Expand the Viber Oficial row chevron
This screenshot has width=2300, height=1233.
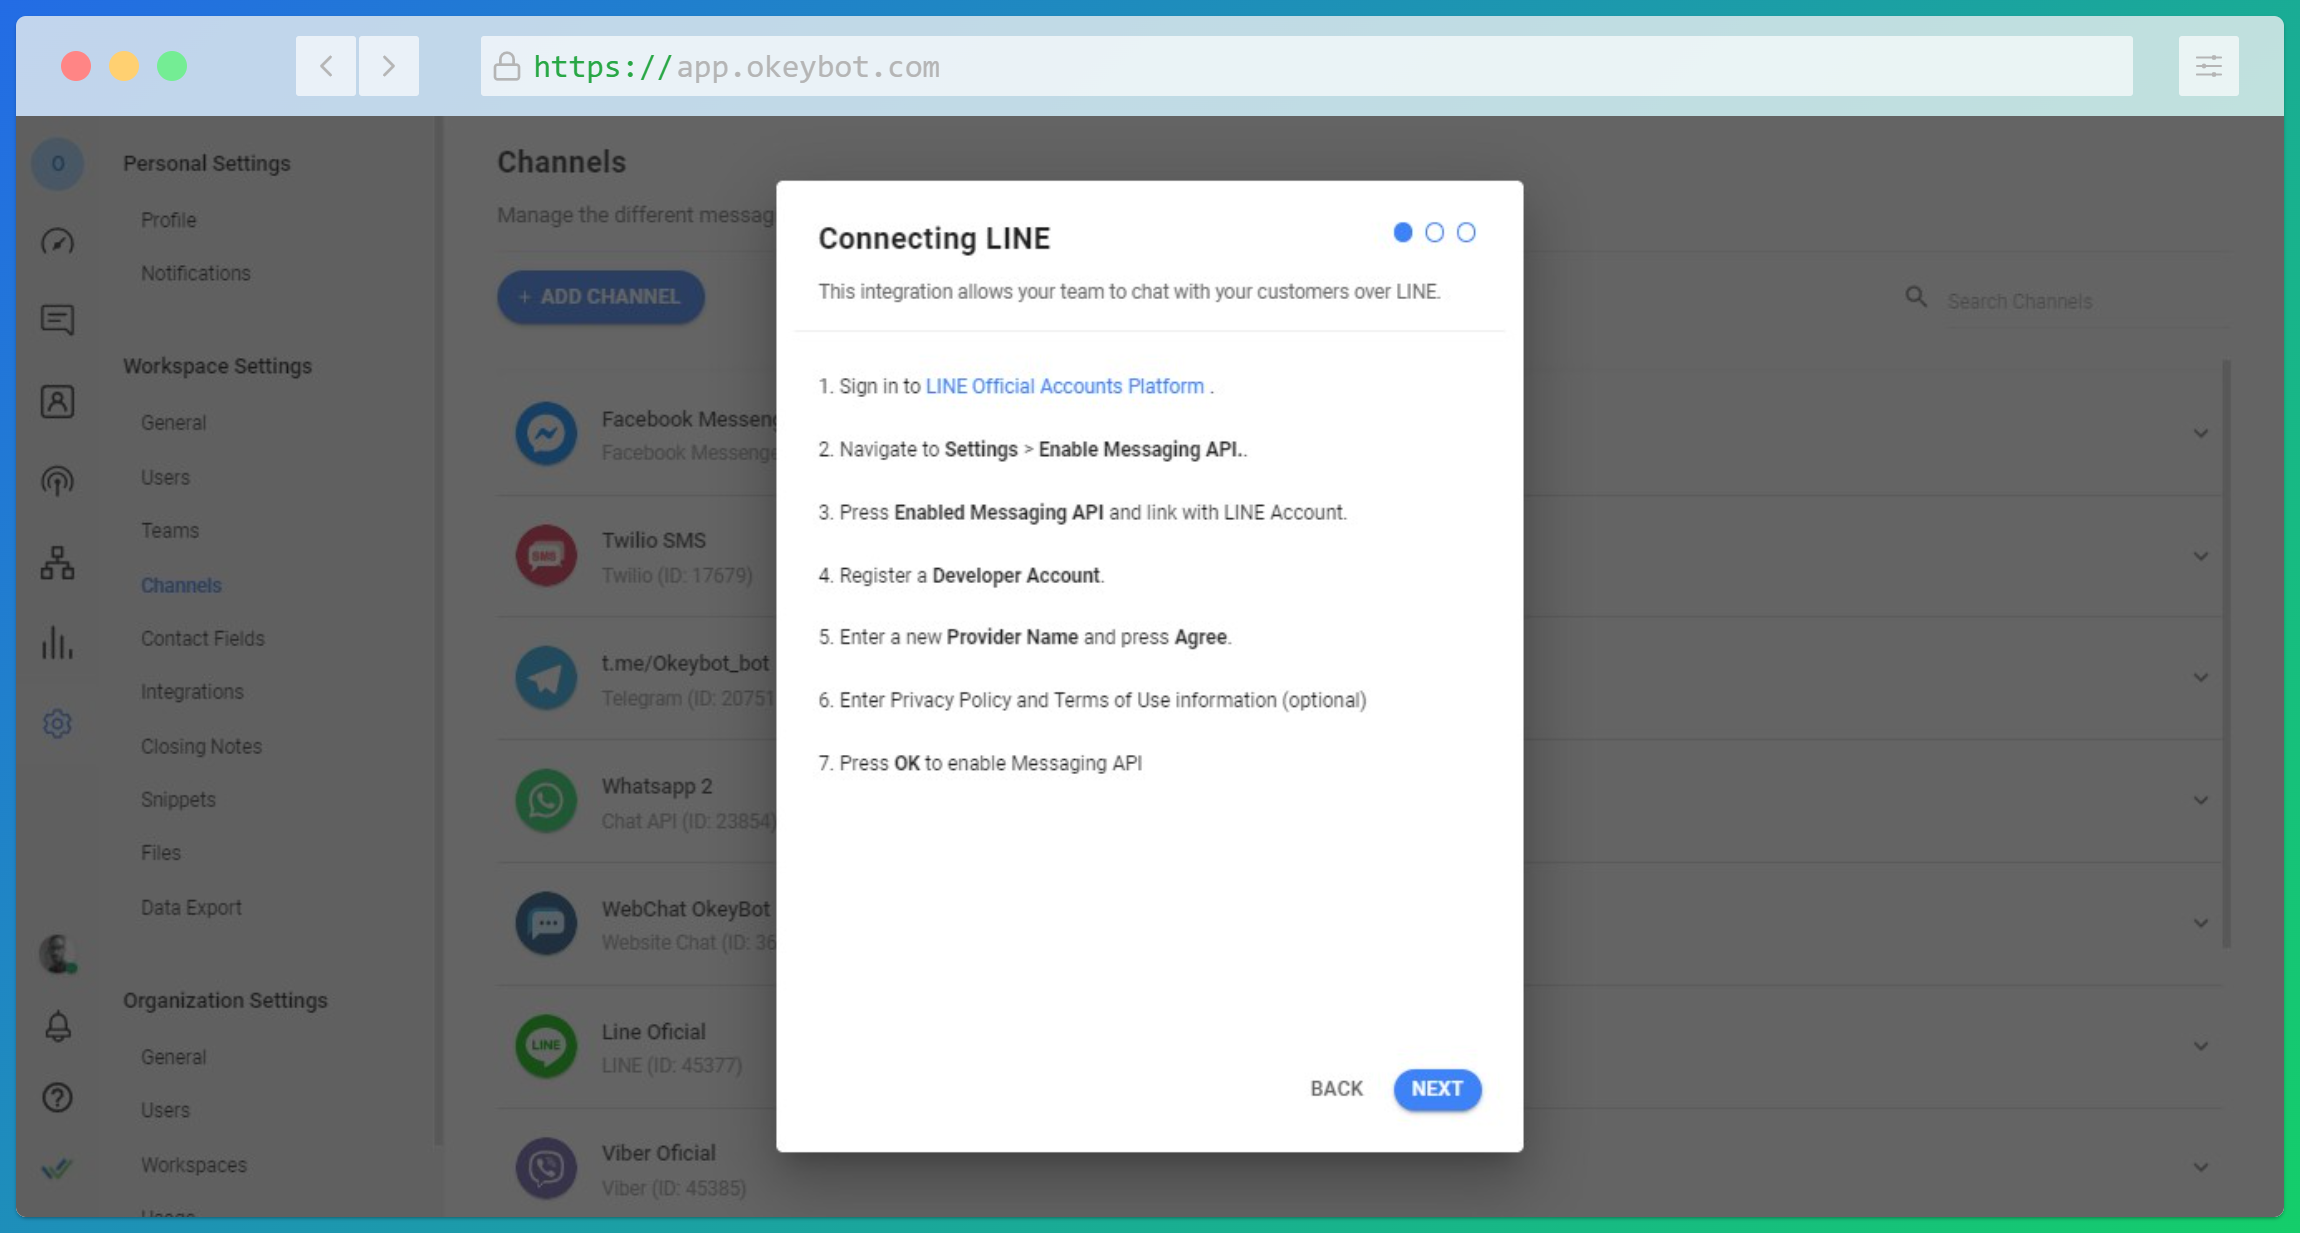tap(2201, 1167)
